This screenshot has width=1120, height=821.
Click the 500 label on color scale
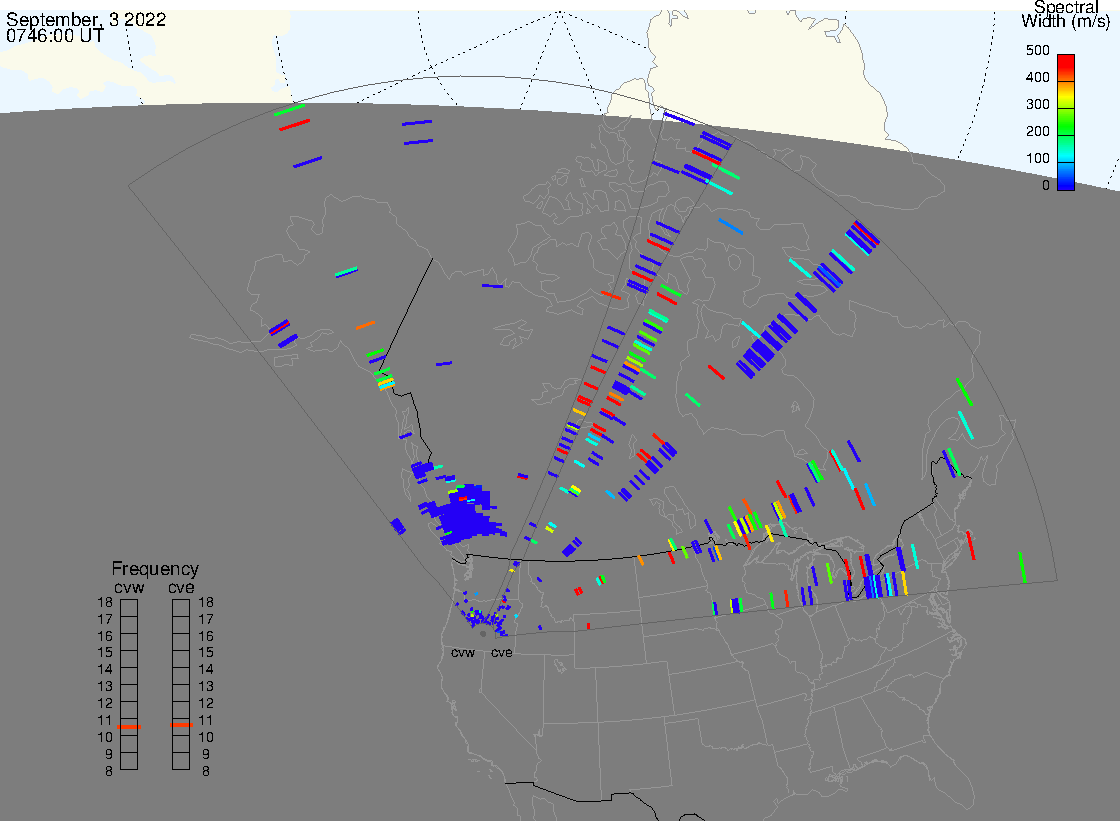pos(1037,50)
